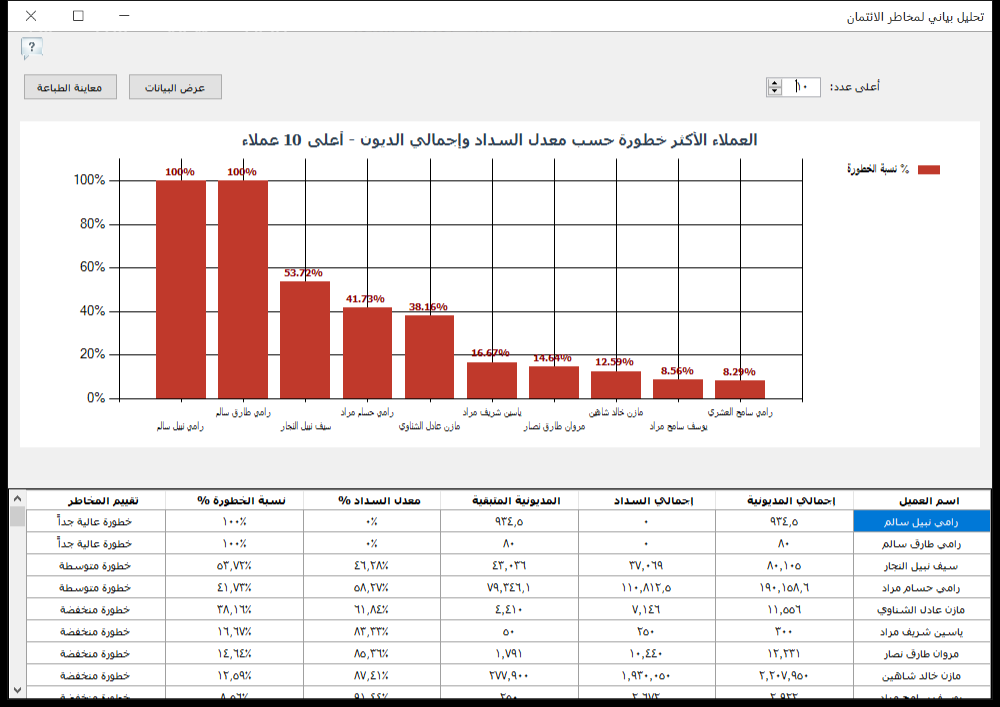Click total payments cell ١٠,٤٤٠
This screenshot has width=1000, height=707.
[646, 653]
